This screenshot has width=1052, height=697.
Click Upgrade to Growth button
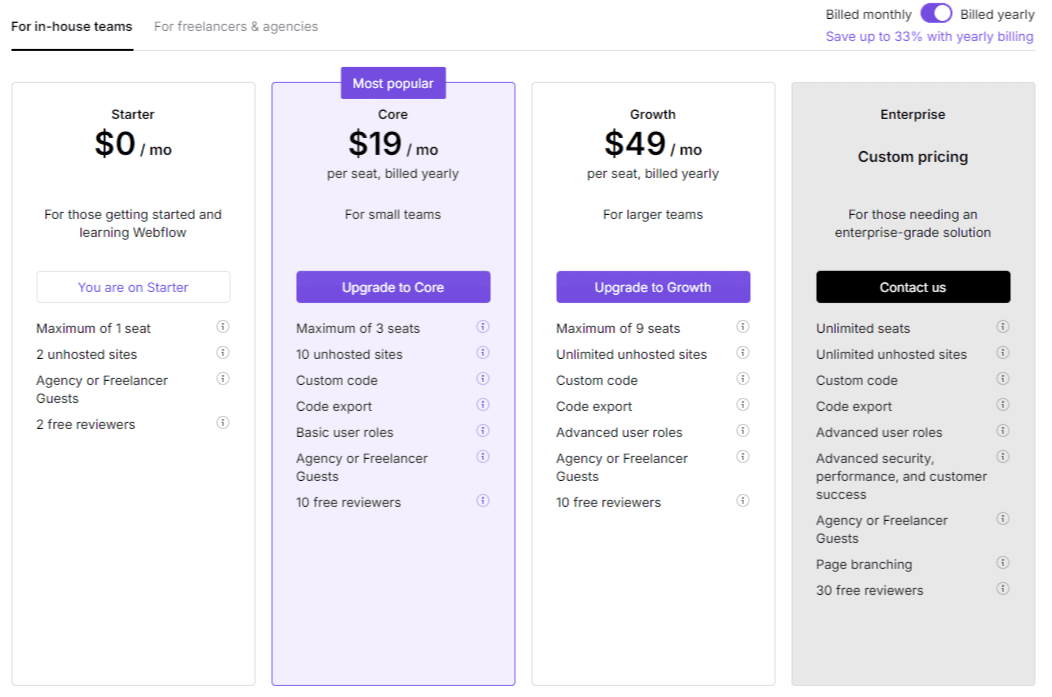pyautogui.click(x=653, y=287)
